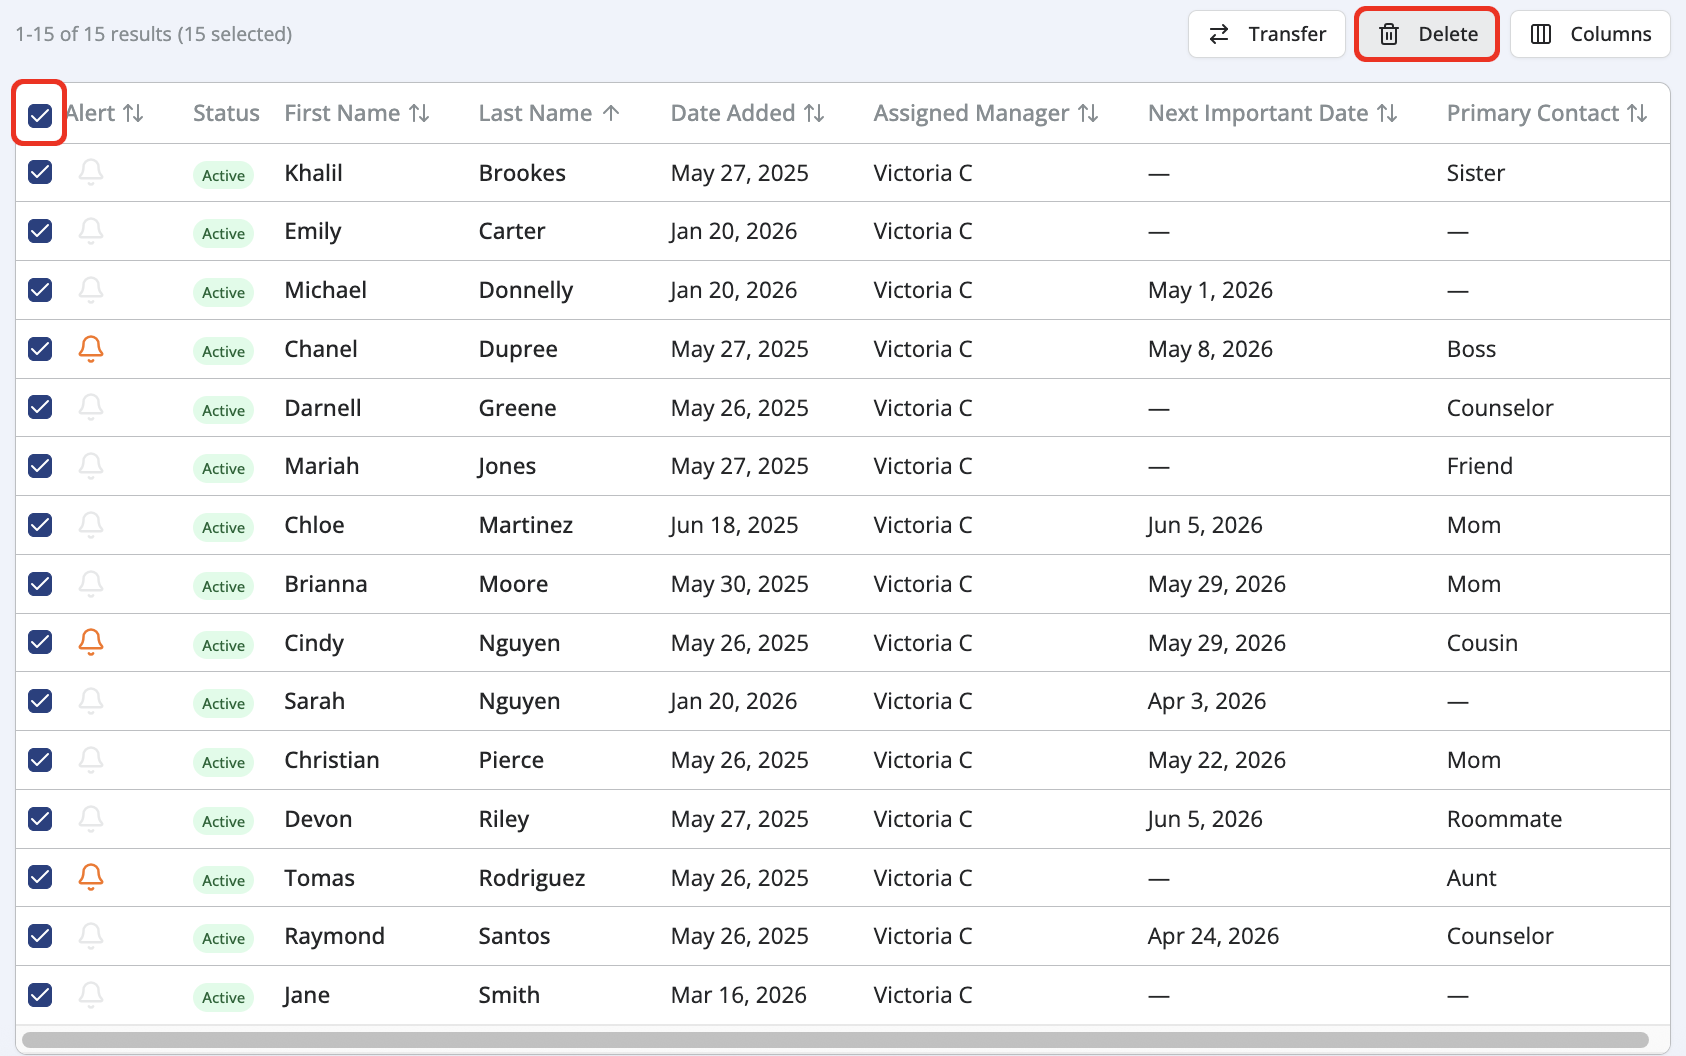Uncheck the checkbox for Raymond Santos
Image resolution: width=1686 pixels, height=1056 pixels.
click(39, 936)
